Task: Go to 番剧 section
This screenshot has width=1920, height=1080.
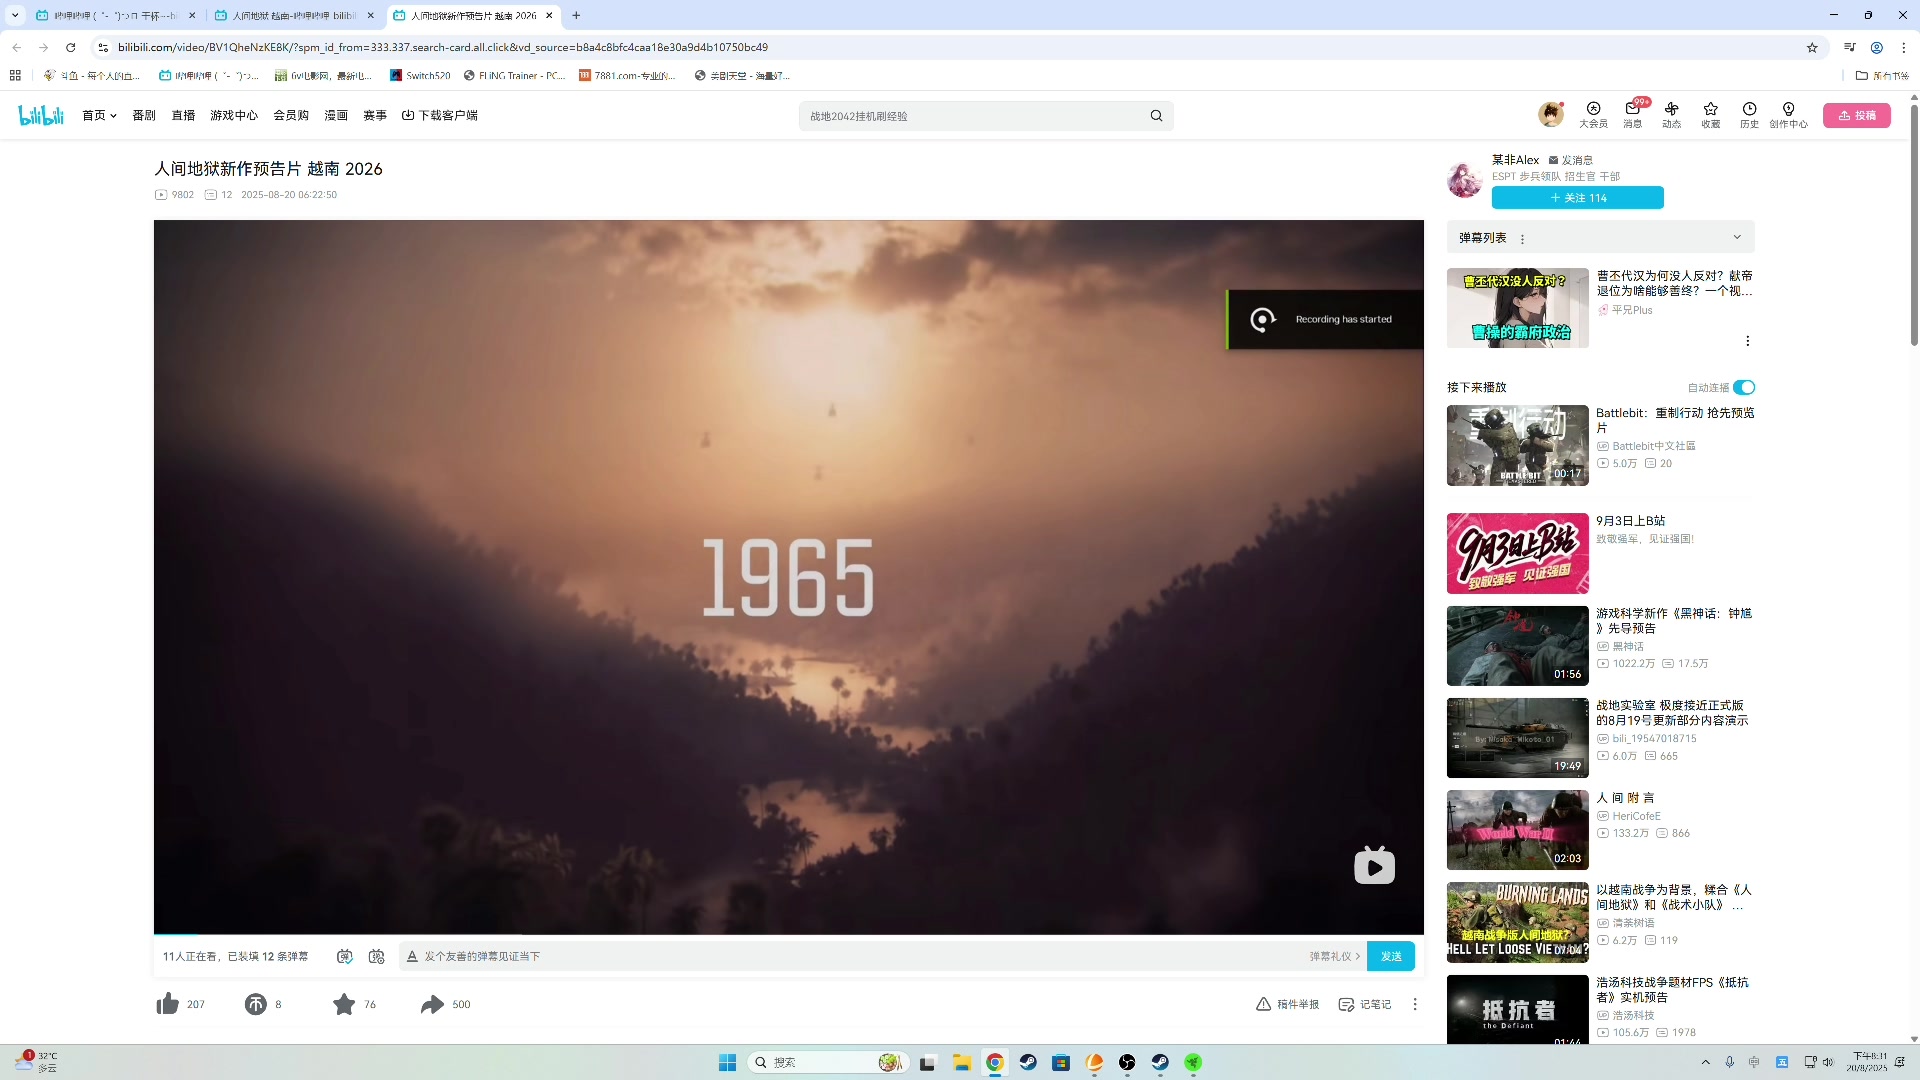Action: [144, 116]
